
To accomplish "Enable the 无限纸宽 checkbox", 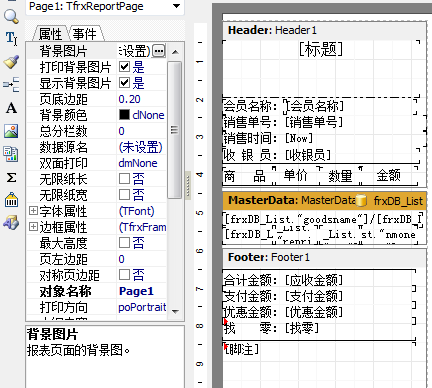I will [124, 195].
